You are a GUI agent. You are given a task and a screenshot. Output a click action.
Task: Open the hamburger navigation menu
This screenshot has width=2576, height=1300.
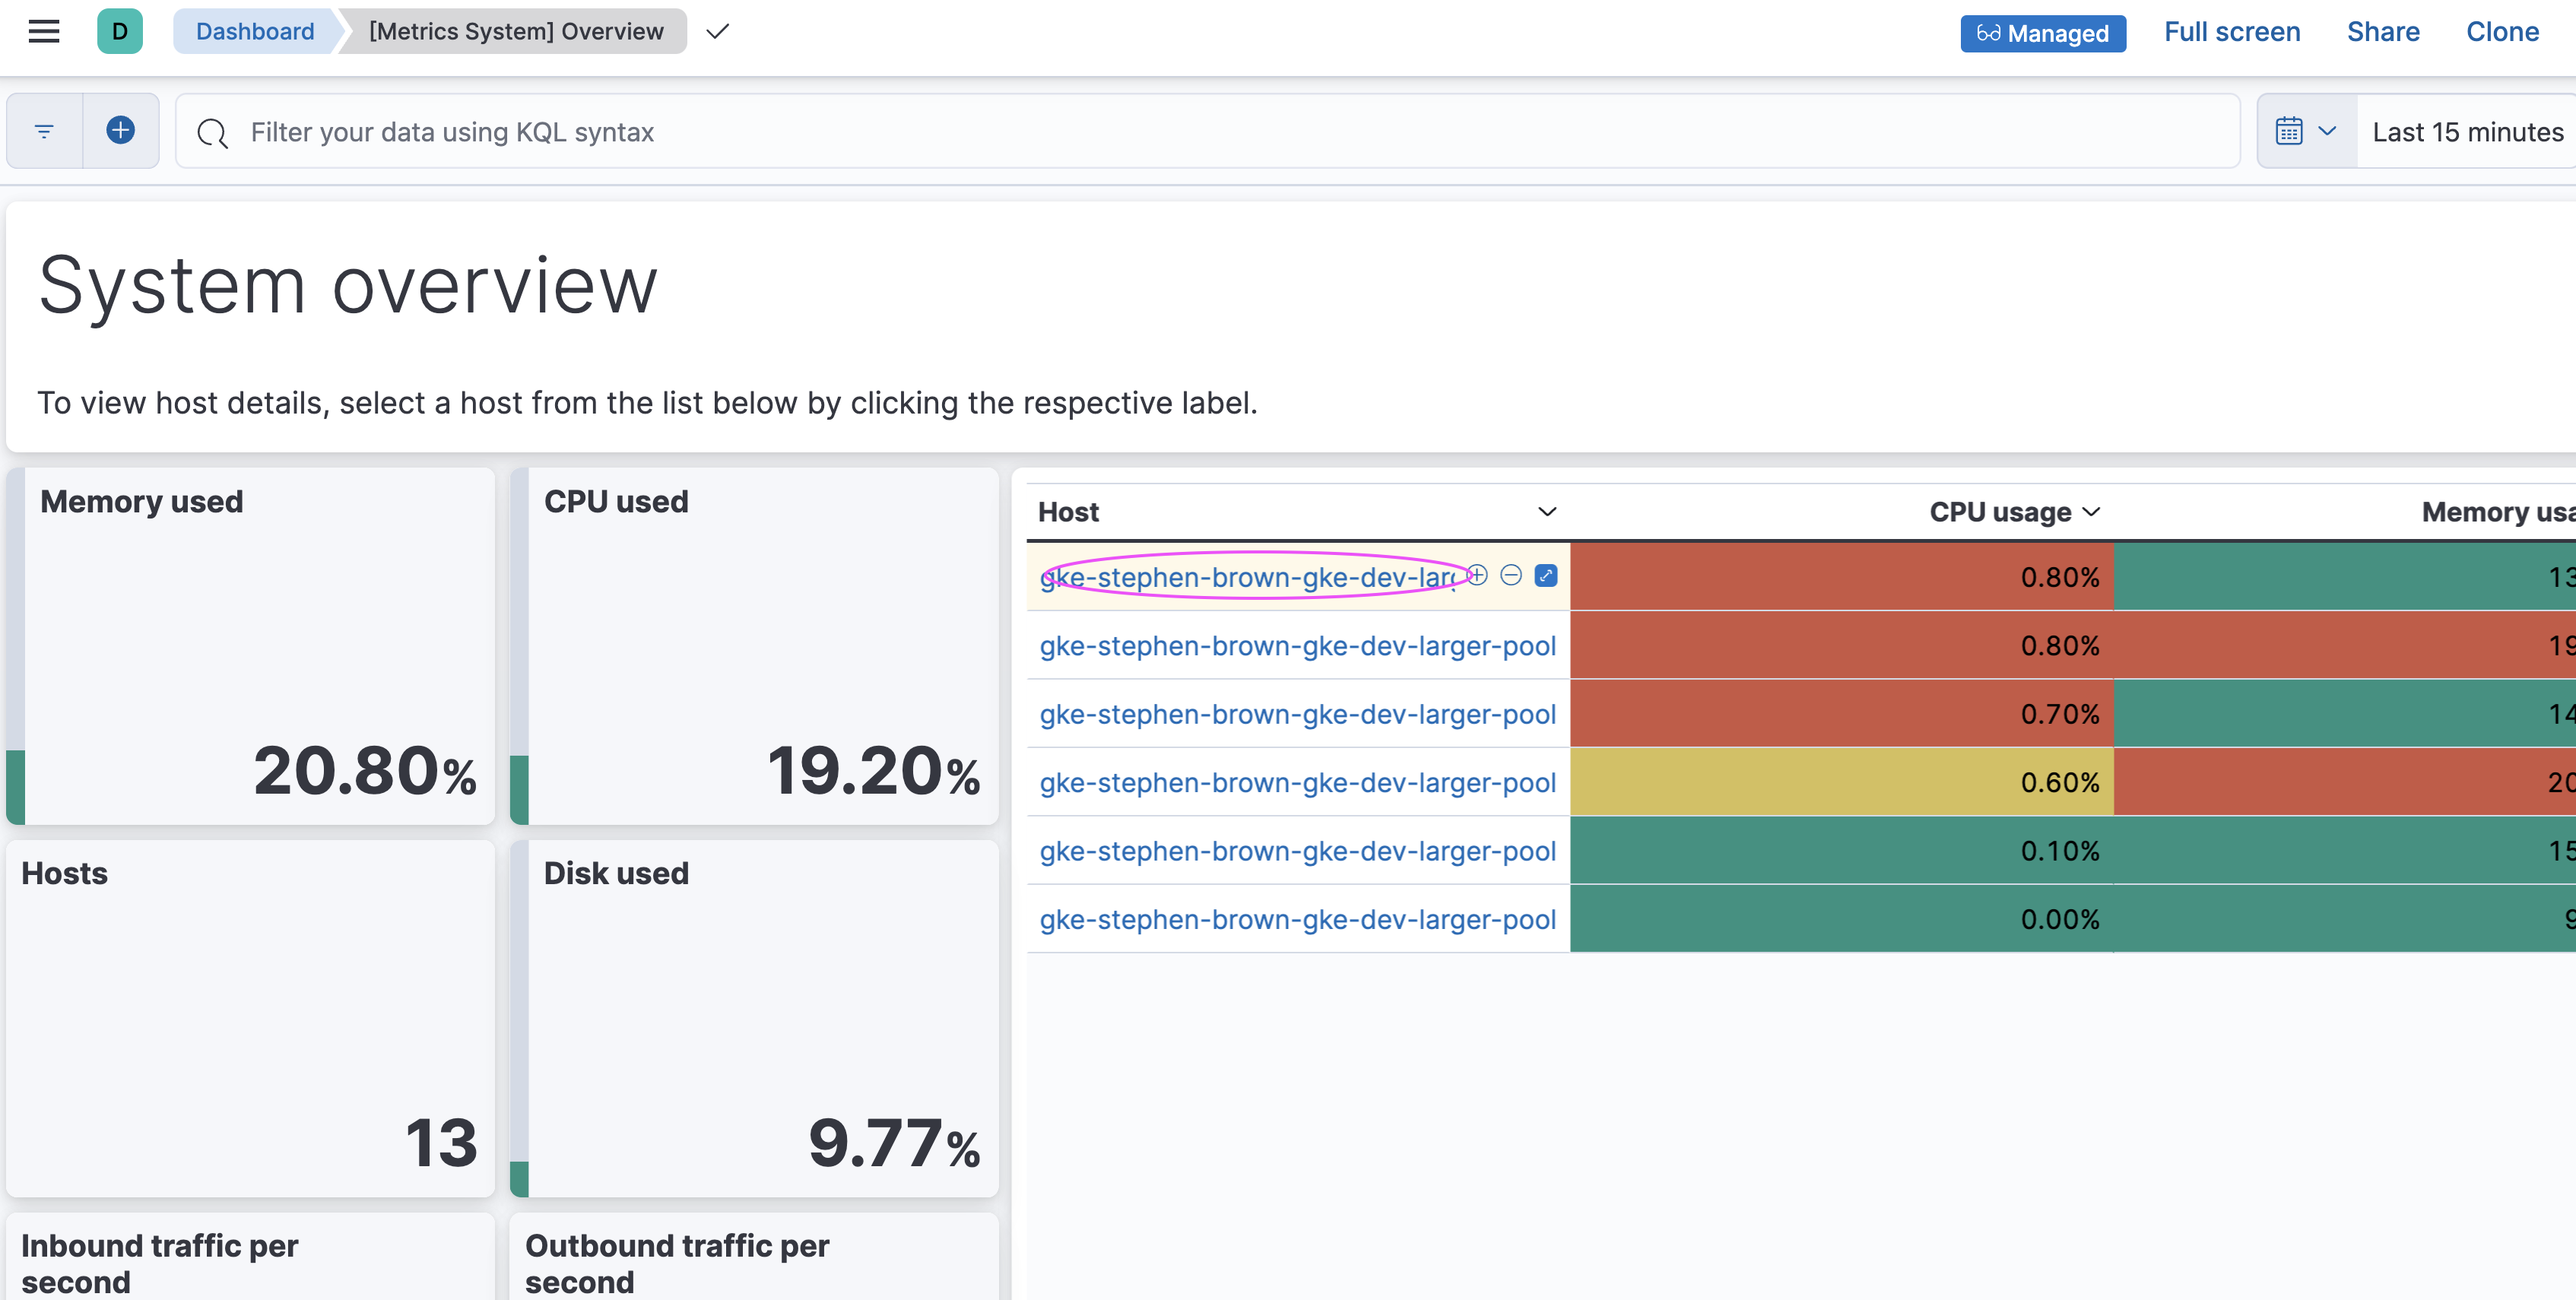coord(43,31)
